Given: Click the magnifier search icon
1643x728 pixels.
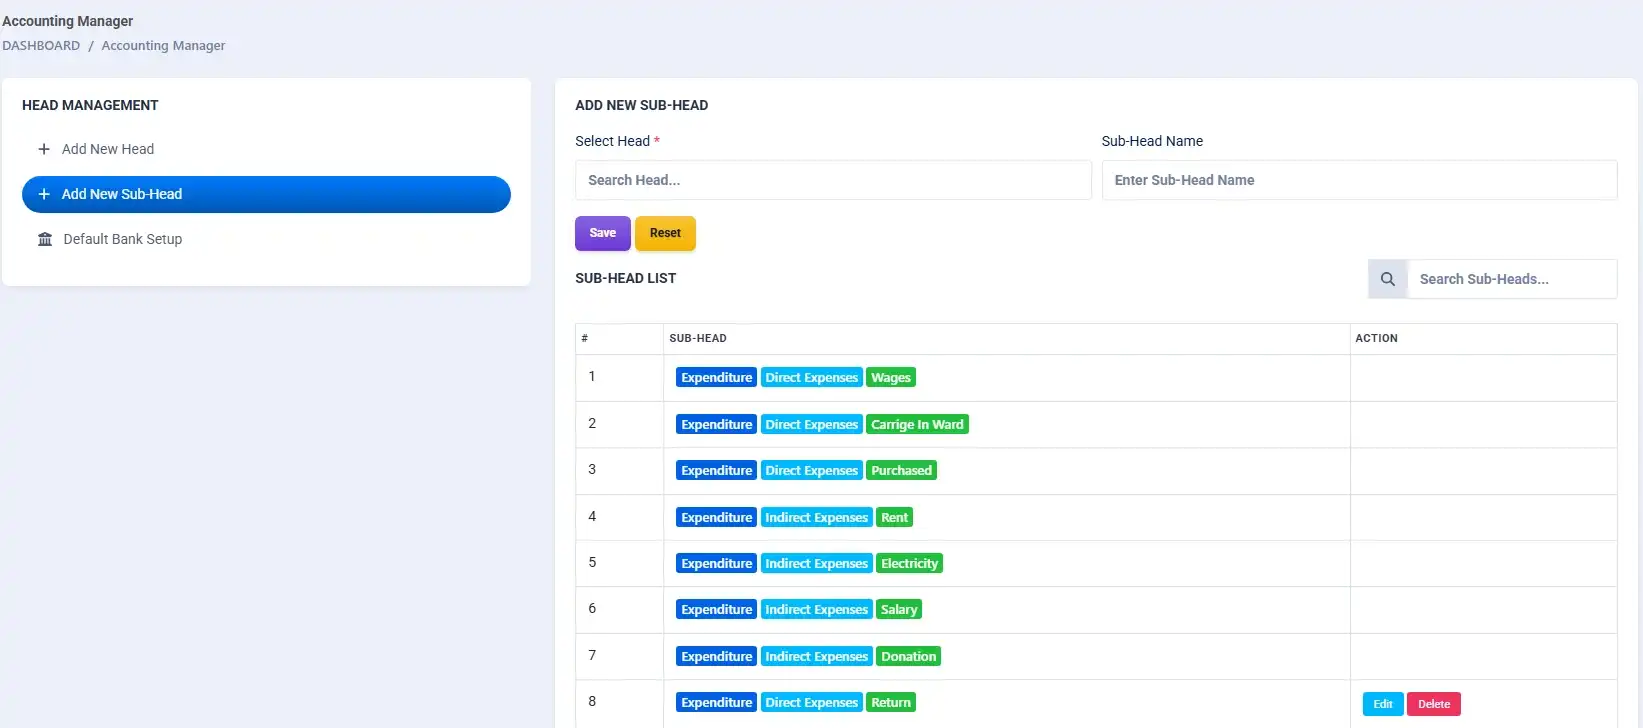Looking at the screenshot, I should (1387, 279).
